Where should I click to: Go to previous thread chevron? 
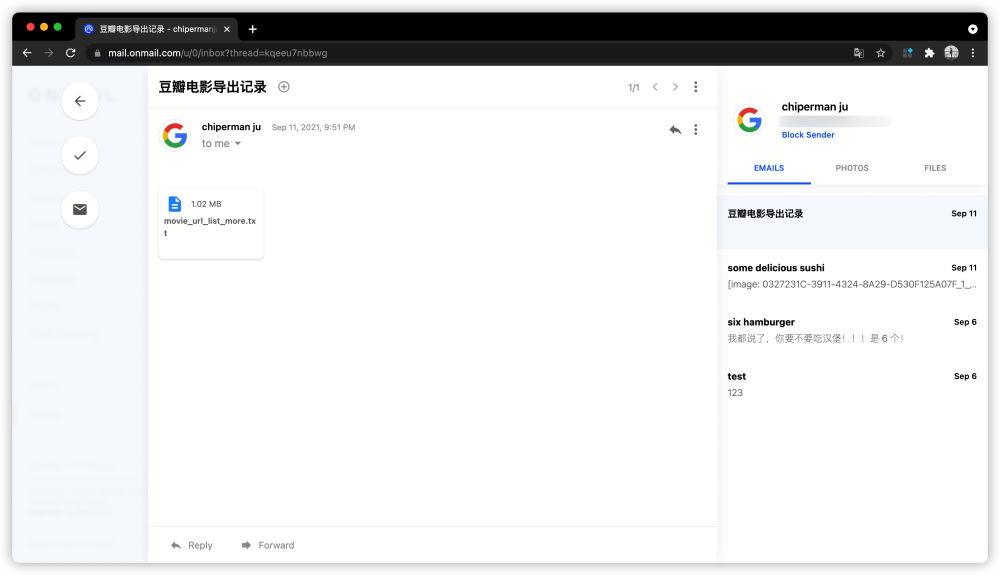click(x=655, y=87)
